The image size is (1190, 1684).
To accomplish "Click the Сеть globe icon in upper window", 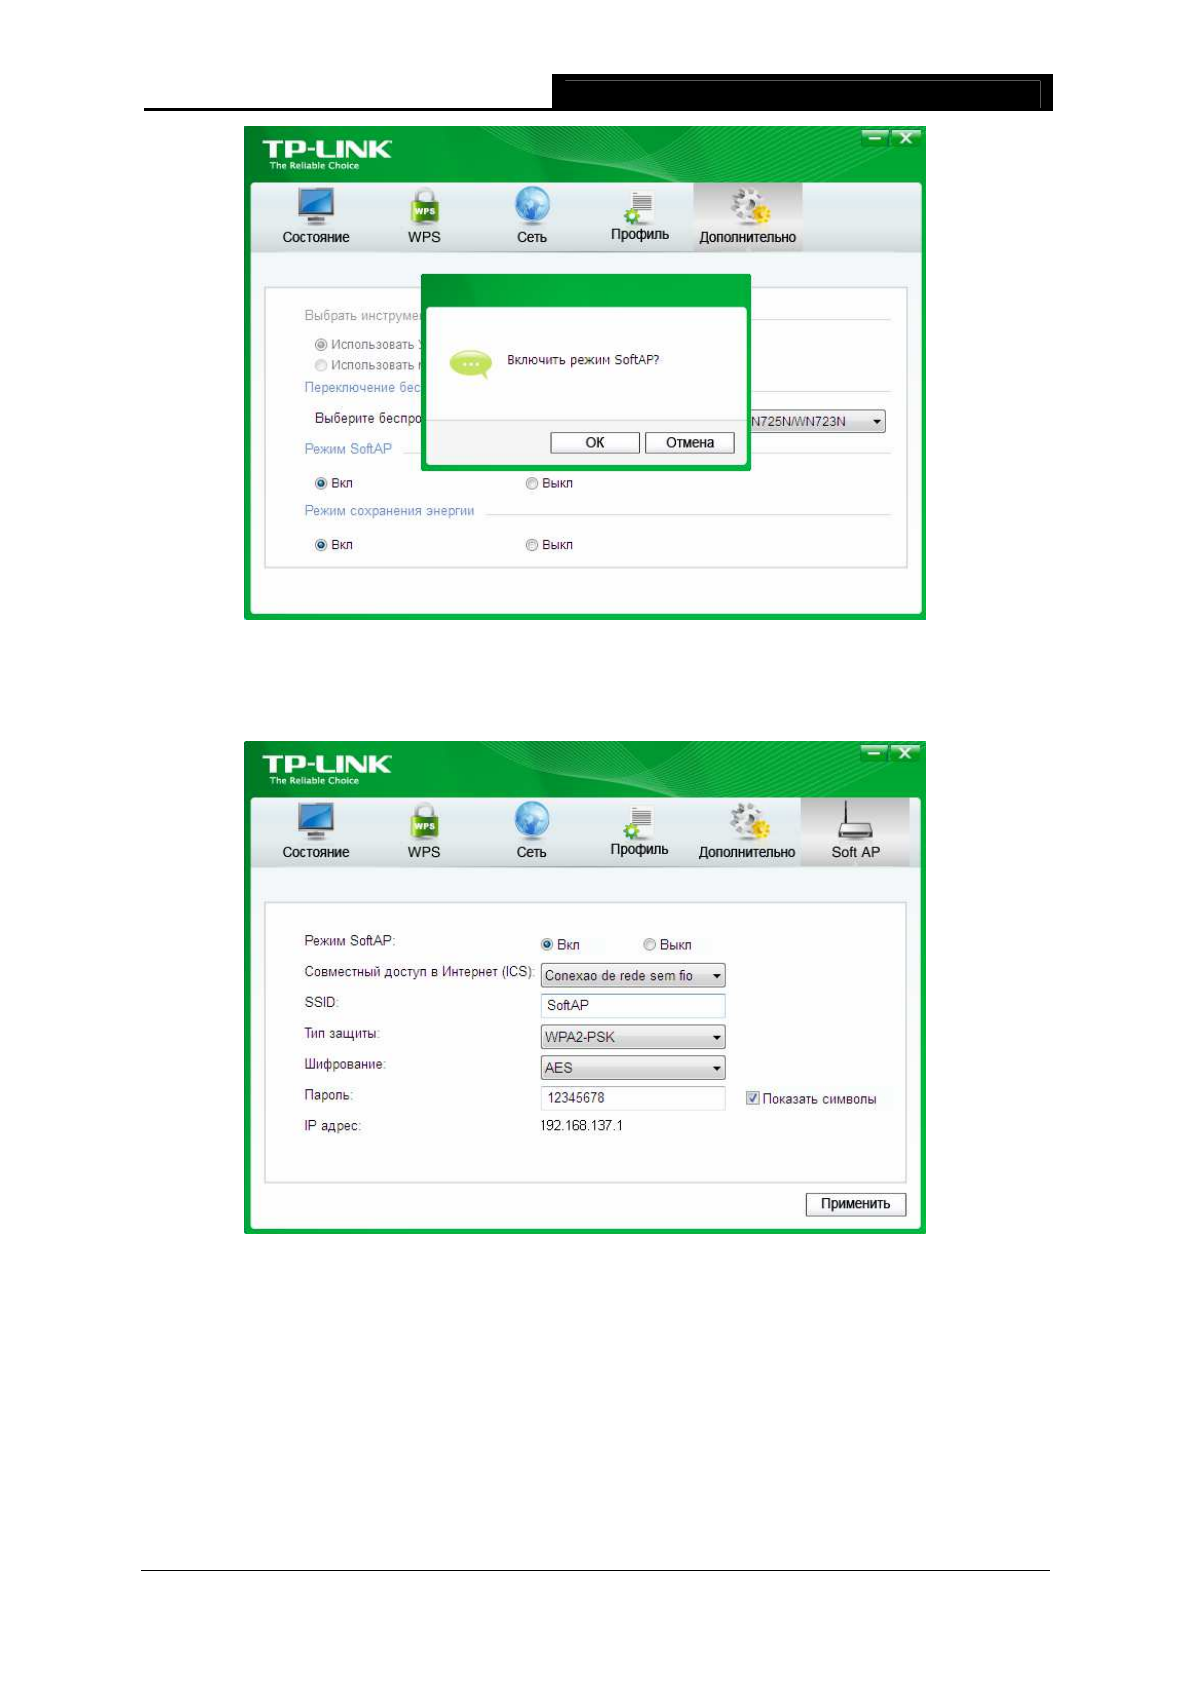I will (x=531, y=206).
